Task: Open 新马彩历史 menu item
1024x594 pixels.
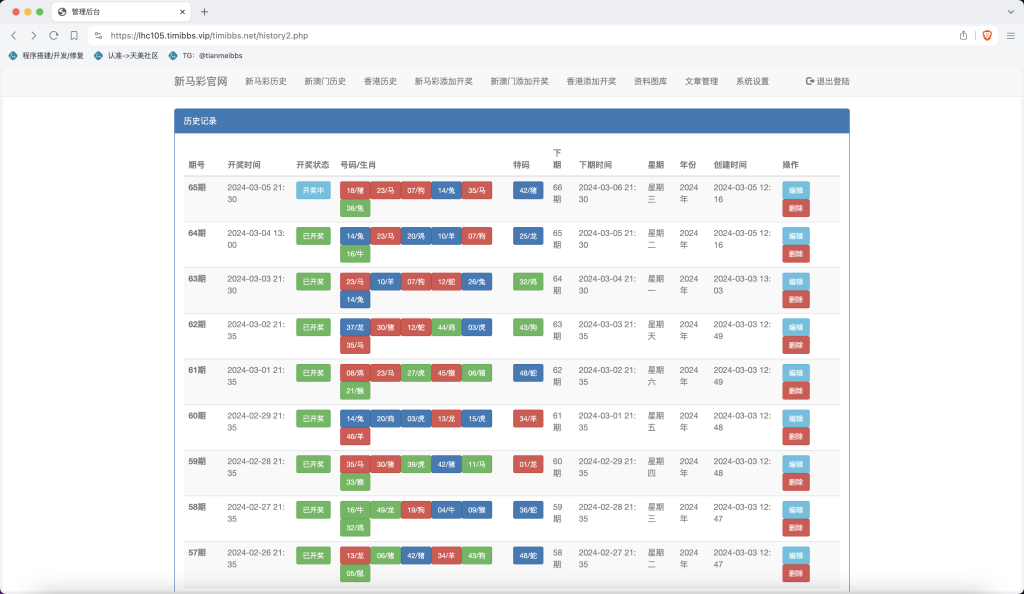Action: [266, 82]
